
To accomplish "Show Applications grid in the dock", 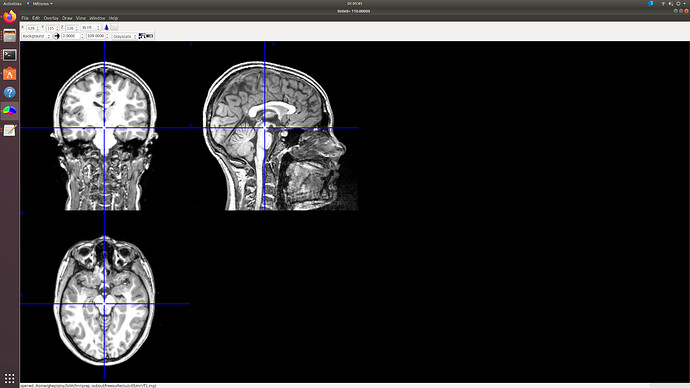I will (x=10, y=378).
